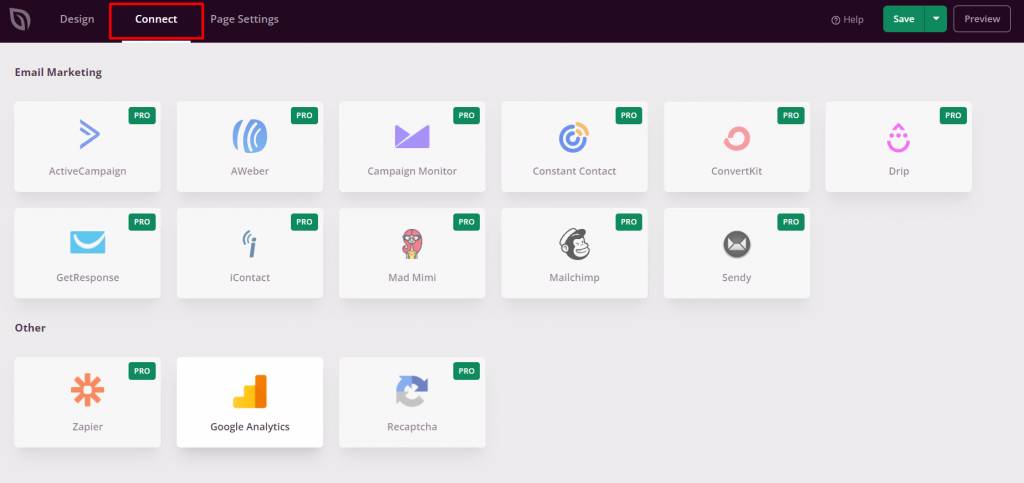Click the Mailchimp label text

tap(574, 278)
